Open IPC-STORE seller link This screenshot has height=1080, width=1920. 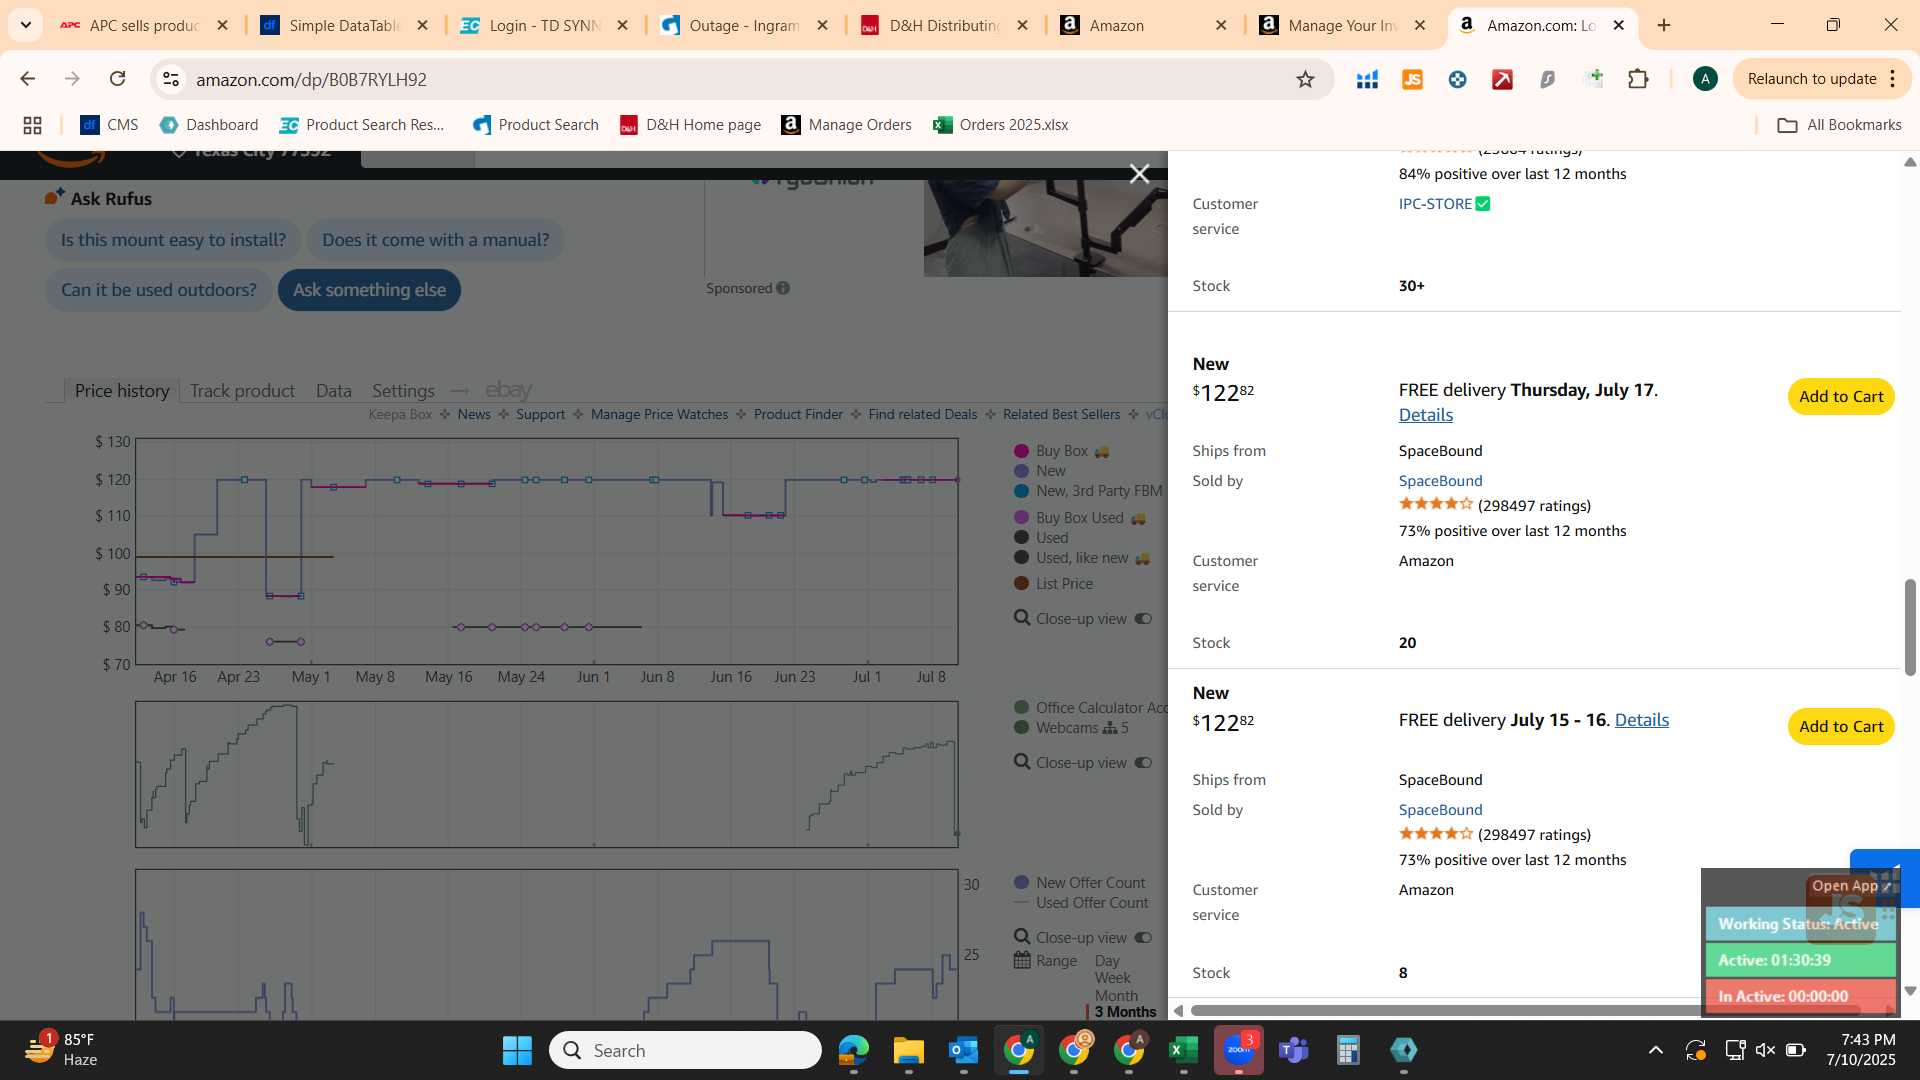1435,204
